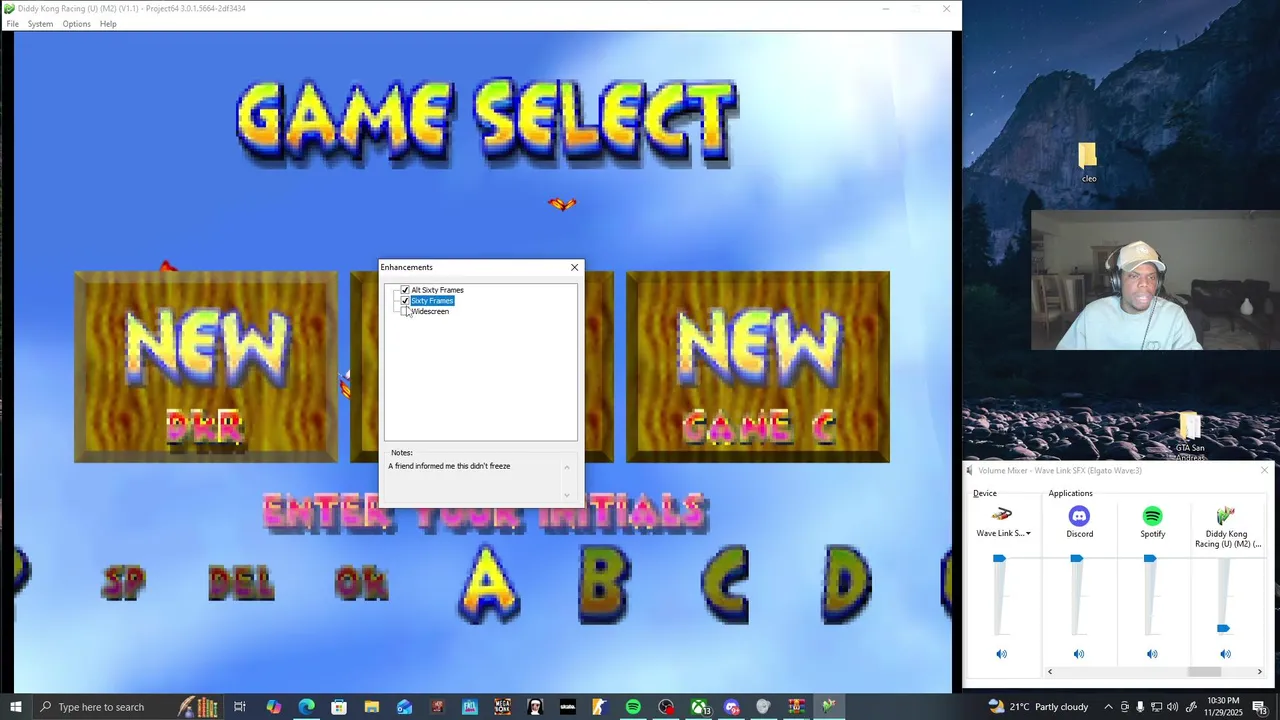
Task: Mute Spotify in the Volume Mixer
Action: pos(1152,654)
